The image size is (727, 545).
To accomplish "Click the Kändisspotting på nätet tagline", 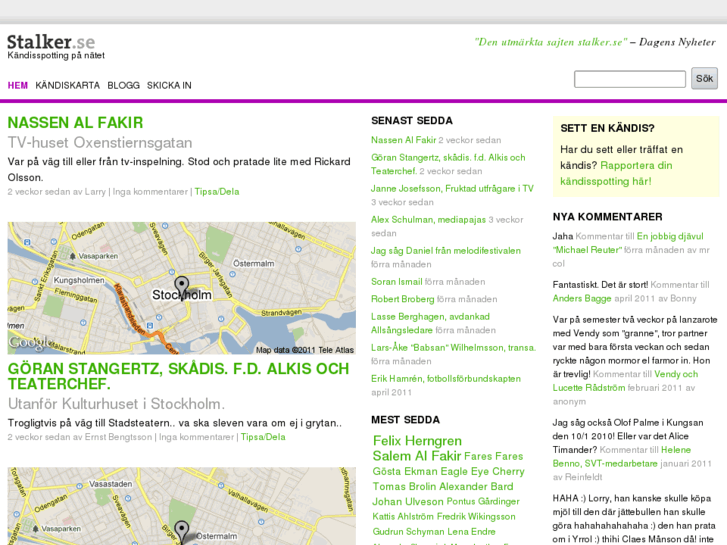I will pos(56,56).
